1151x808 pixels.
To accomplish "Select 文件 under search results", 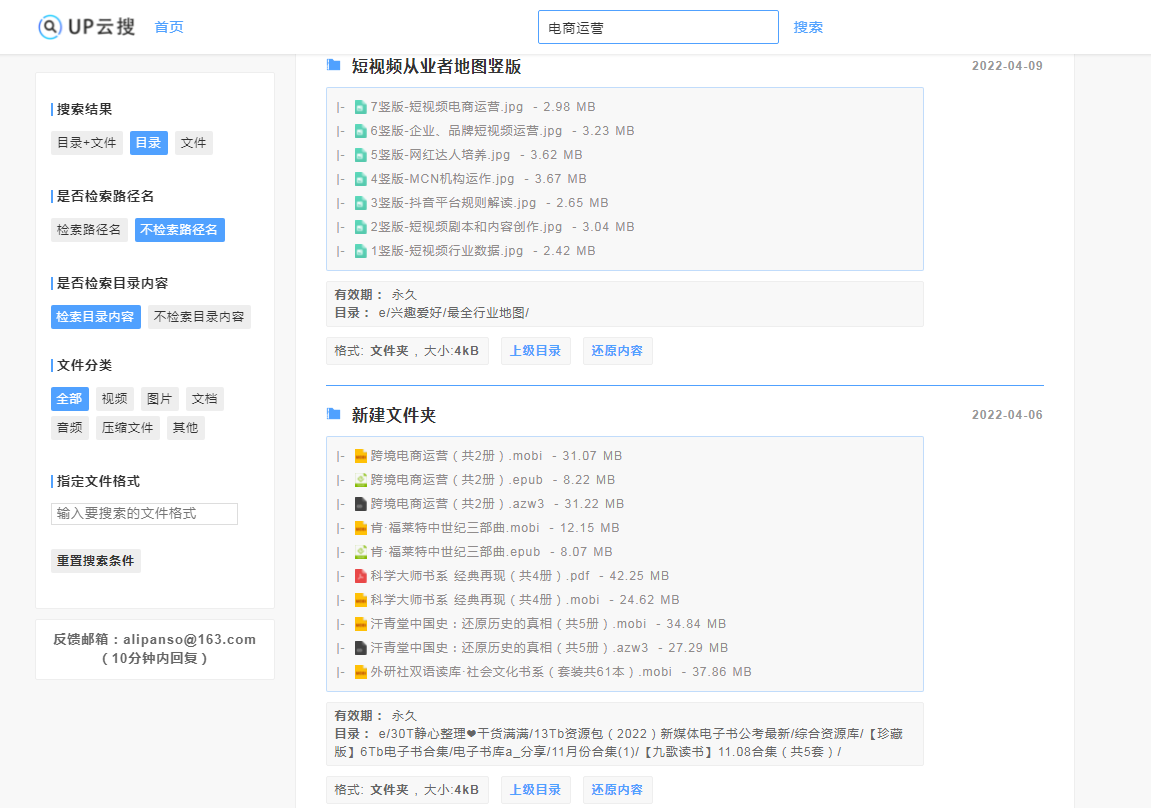I will pyautogui.click(x=193, y=143).
